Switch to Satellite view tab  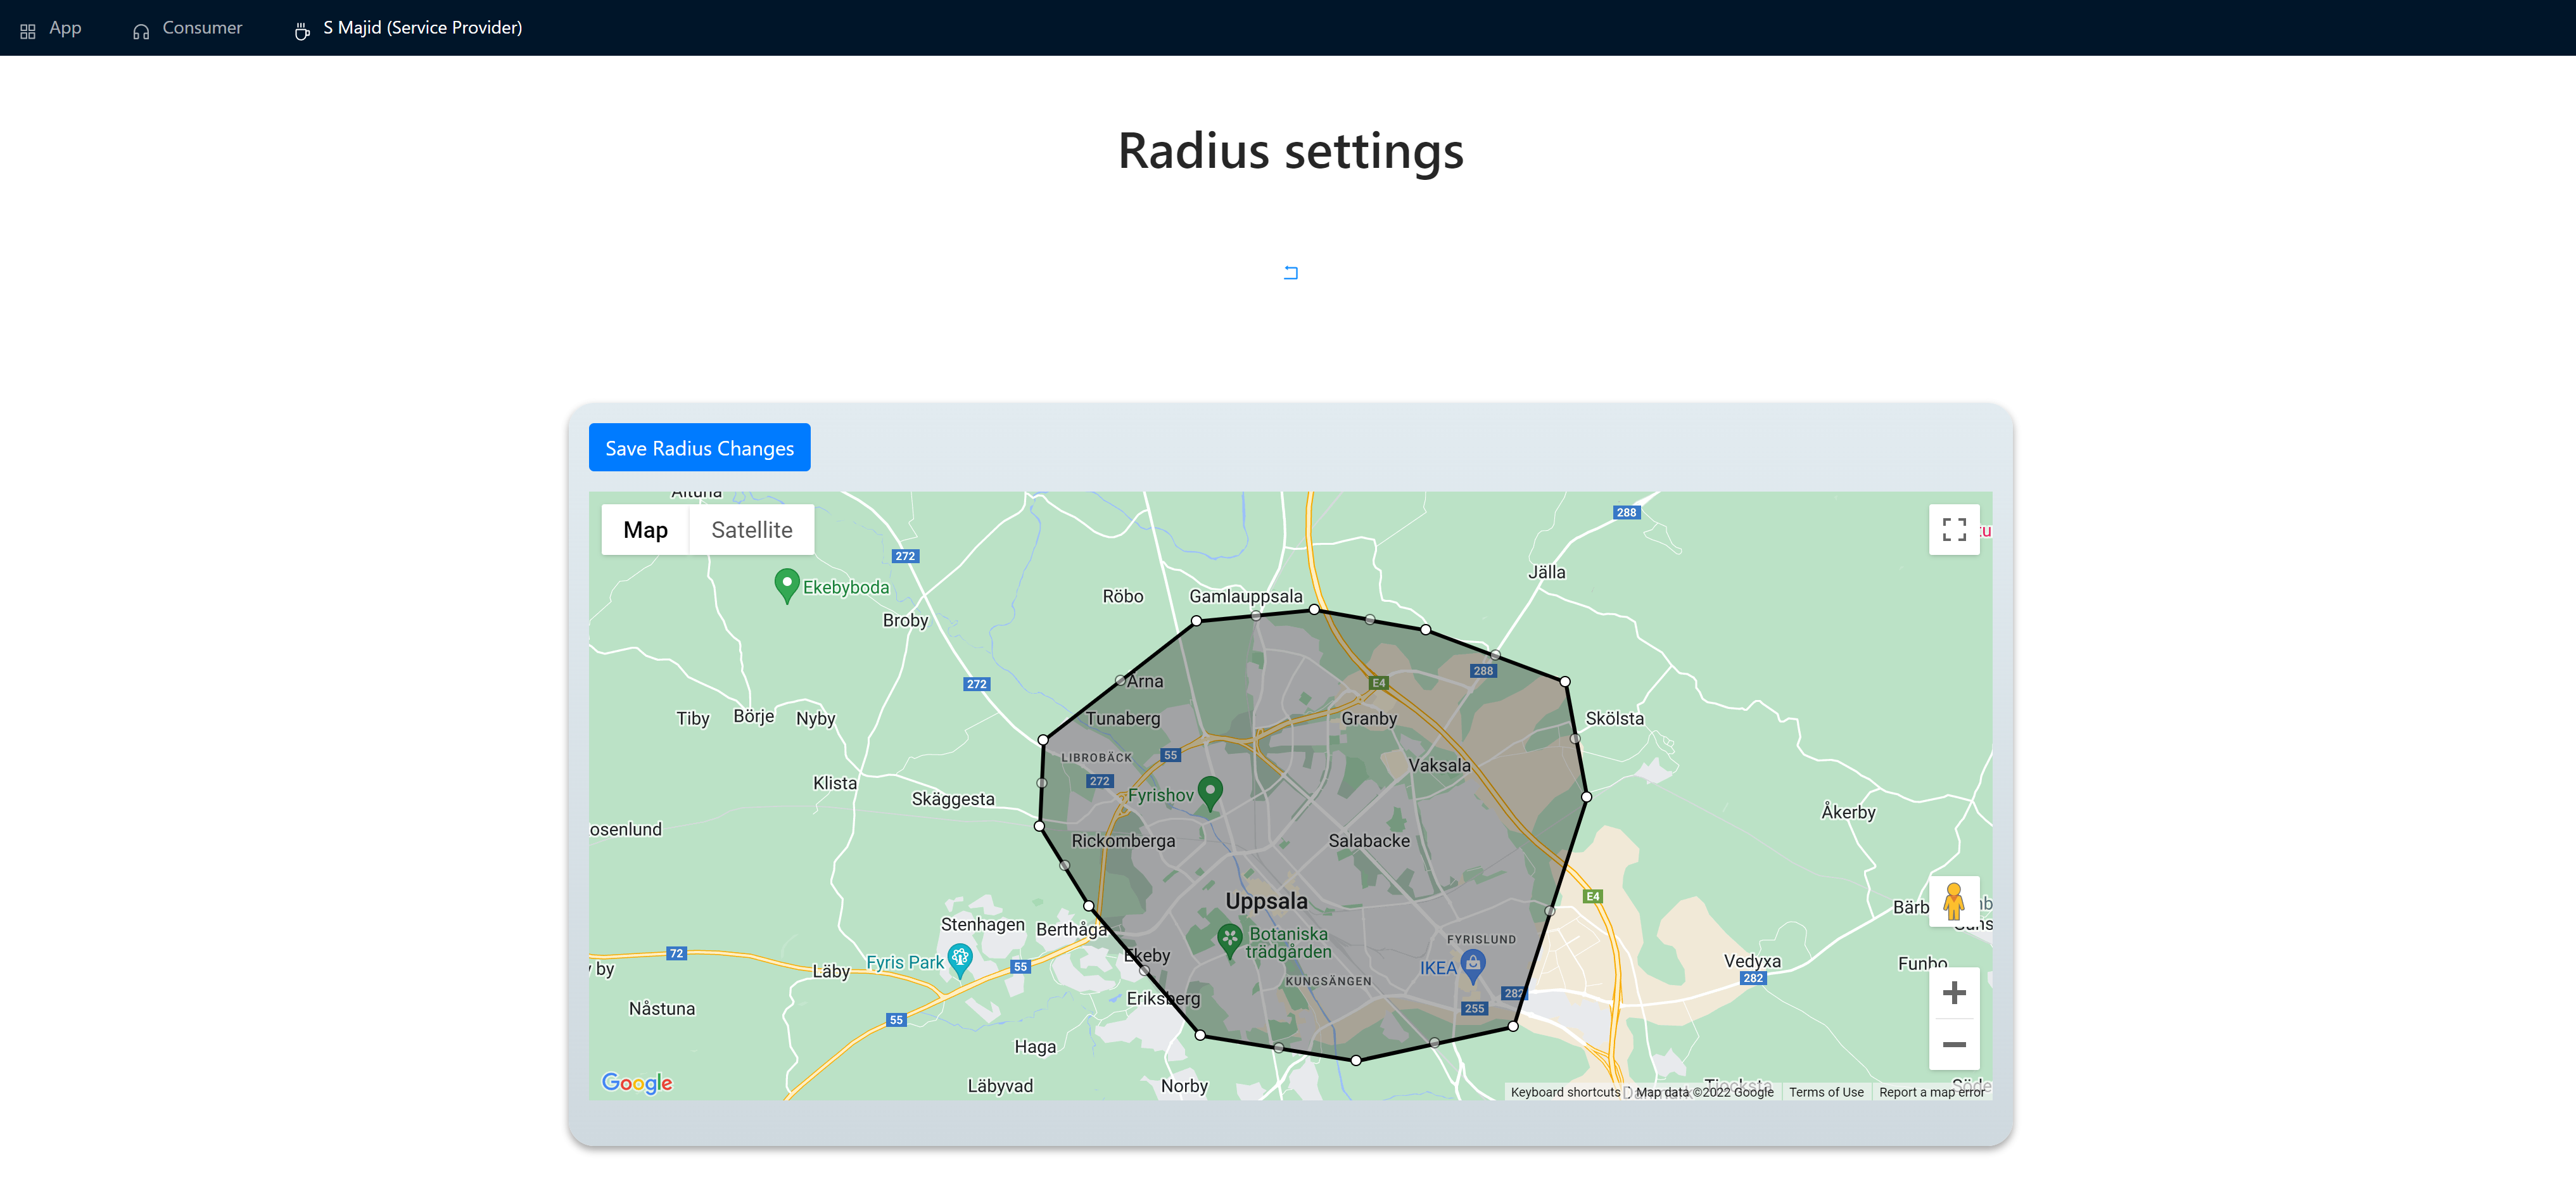[x=752, y=530]
